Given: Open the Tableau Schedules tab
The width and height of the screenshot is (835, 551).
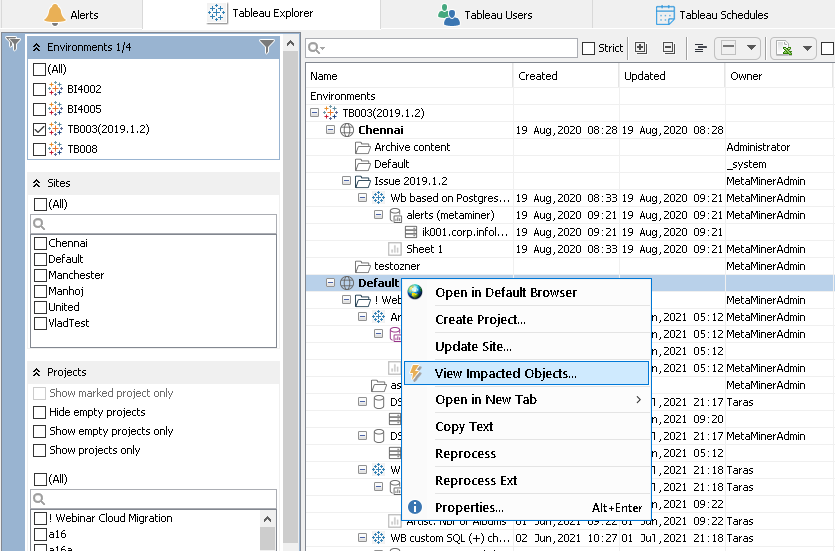Looking at the screenshot, I should point(713,14).
